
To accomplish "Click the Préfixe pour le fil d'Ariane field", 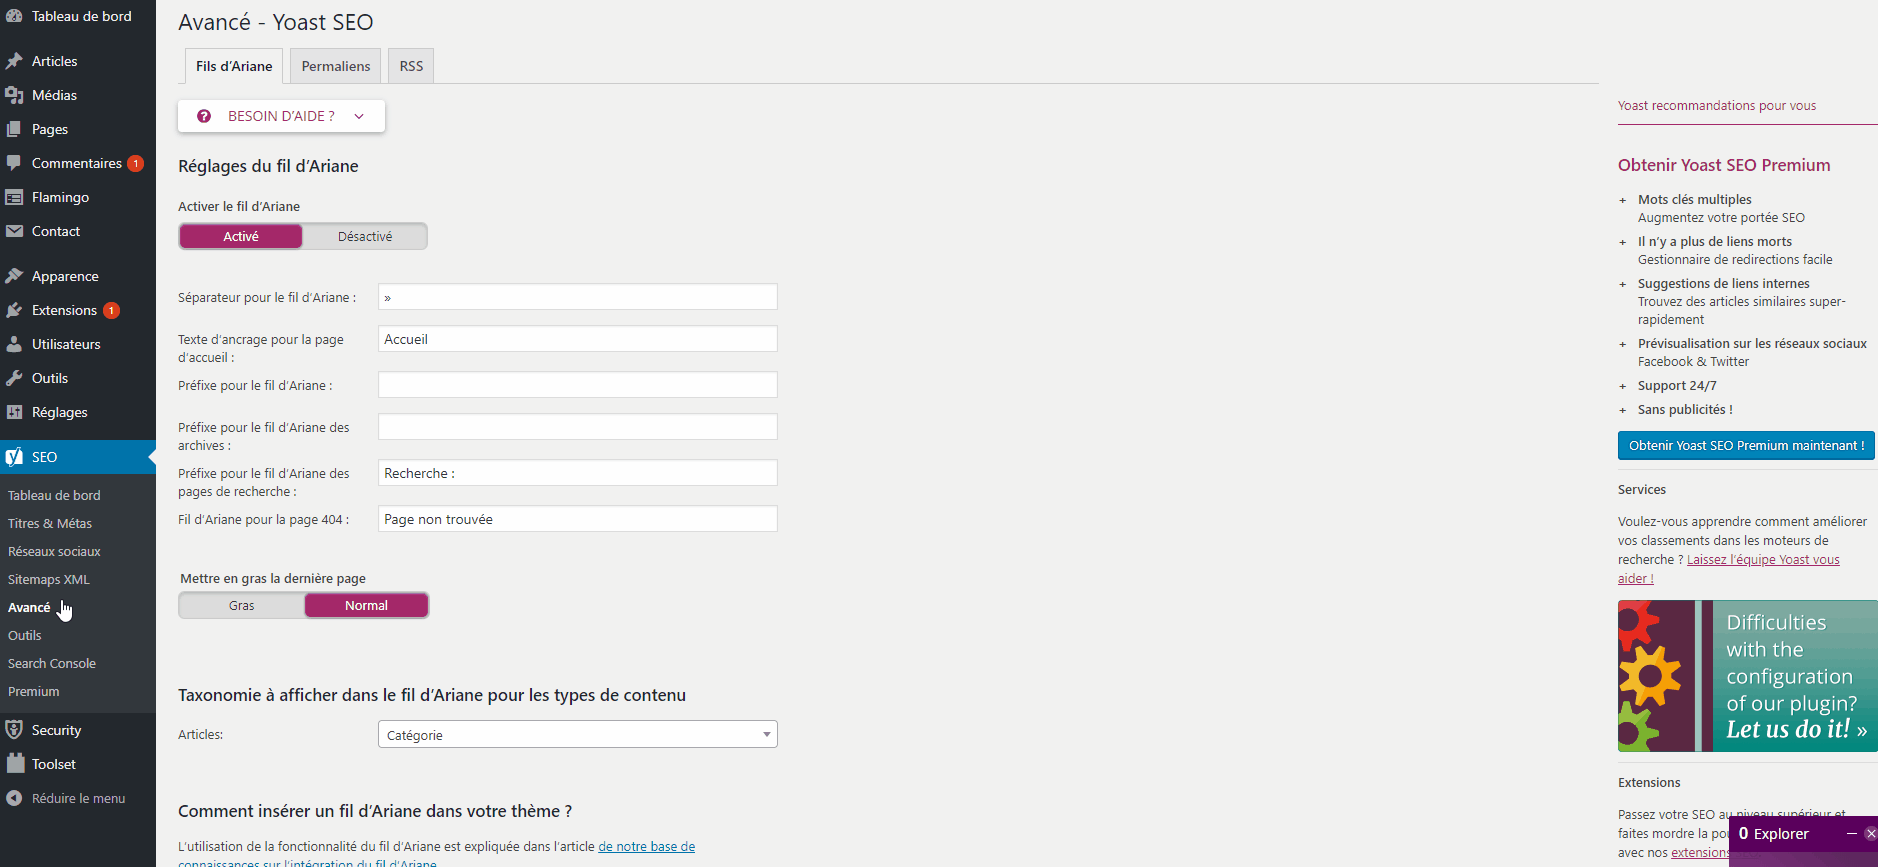I will point(578,385).
